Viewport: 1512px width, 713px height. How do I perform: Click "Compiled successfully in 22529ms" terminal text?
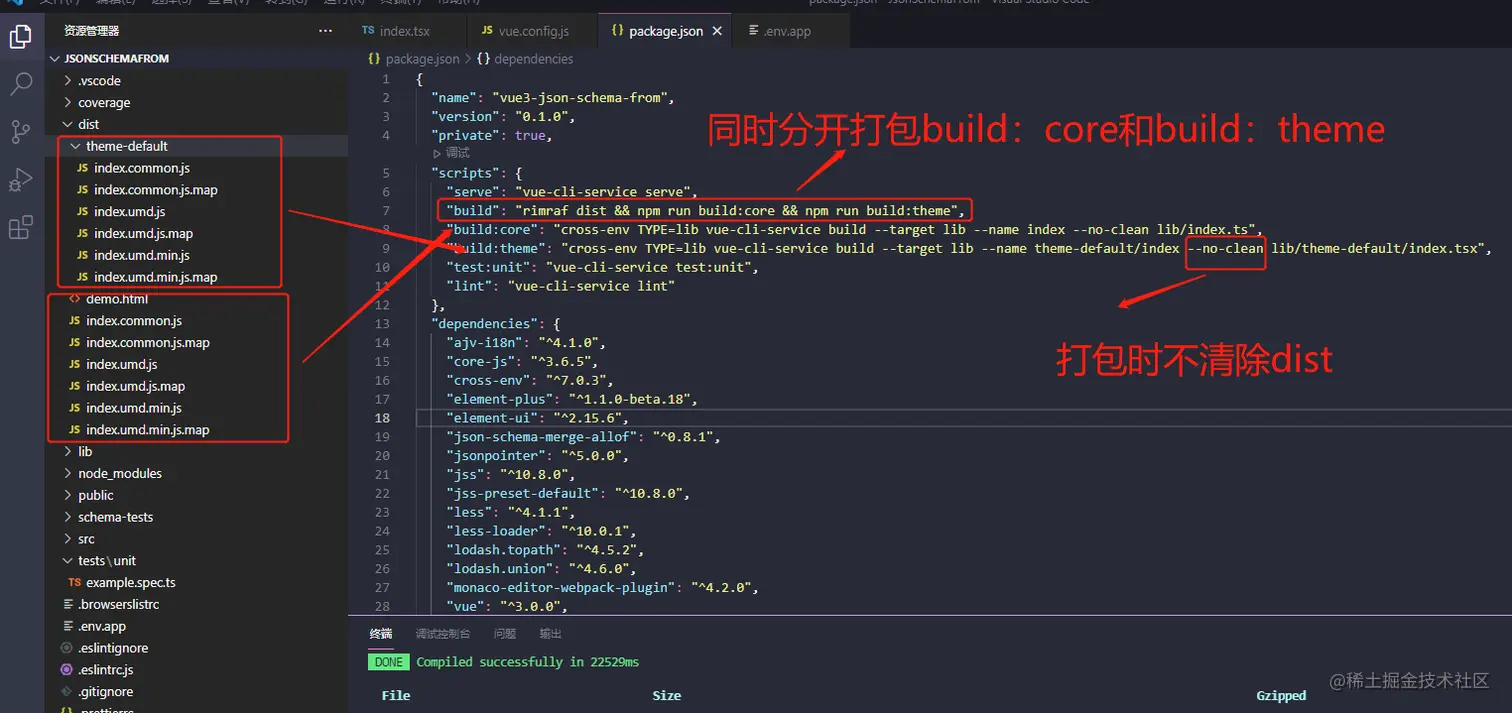point(527,662)
